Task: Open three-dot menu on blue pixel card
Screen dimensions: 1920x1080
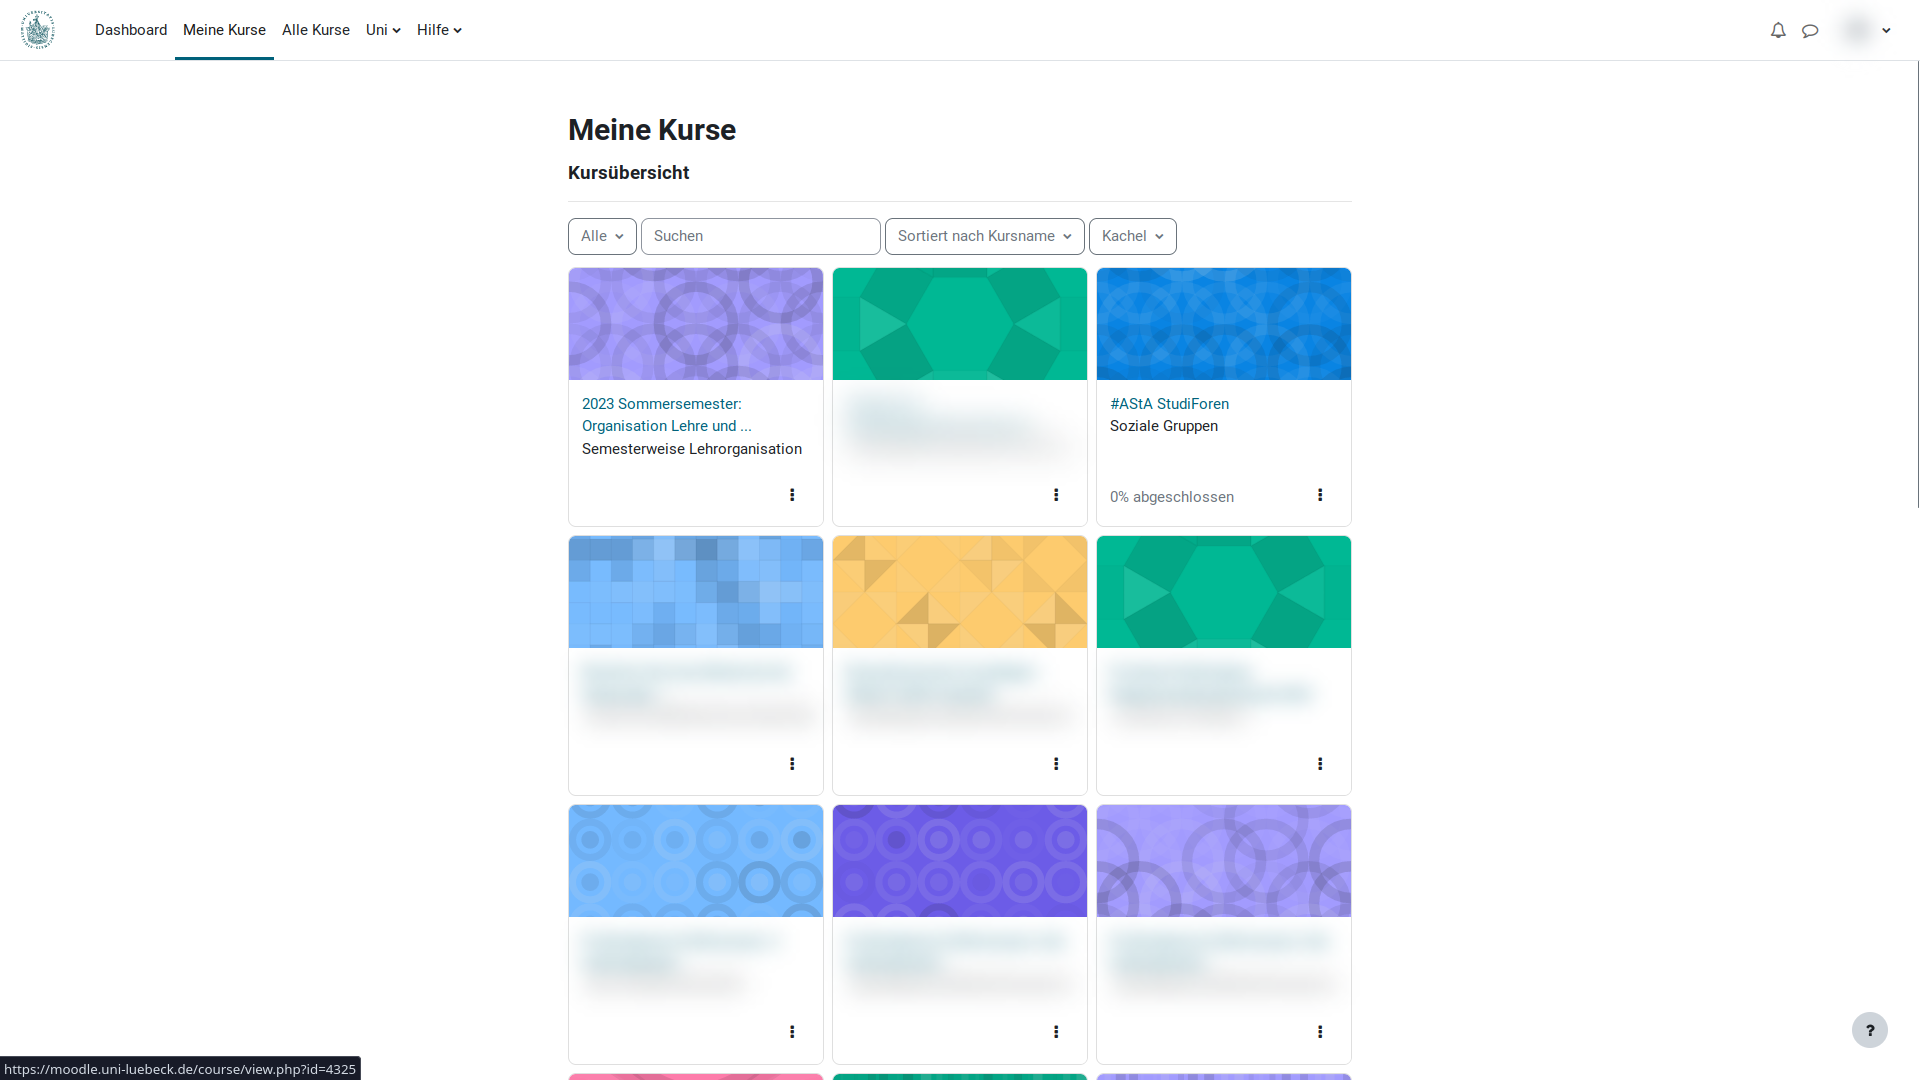Action: [792, 764]
